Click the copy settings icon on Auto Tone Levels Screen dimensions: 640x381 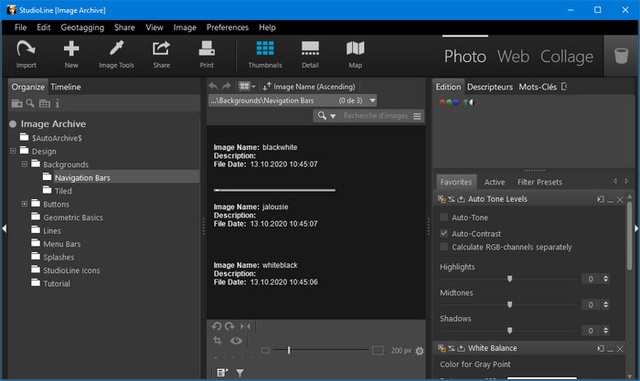point(442,199)
